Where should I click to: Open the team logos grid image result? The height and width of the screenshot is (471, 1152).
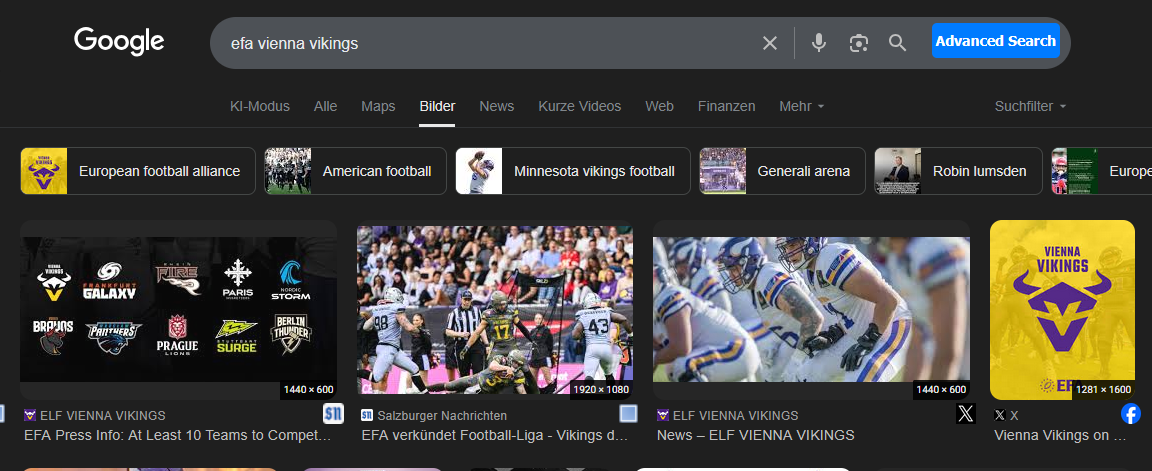[x=179, y=309]
